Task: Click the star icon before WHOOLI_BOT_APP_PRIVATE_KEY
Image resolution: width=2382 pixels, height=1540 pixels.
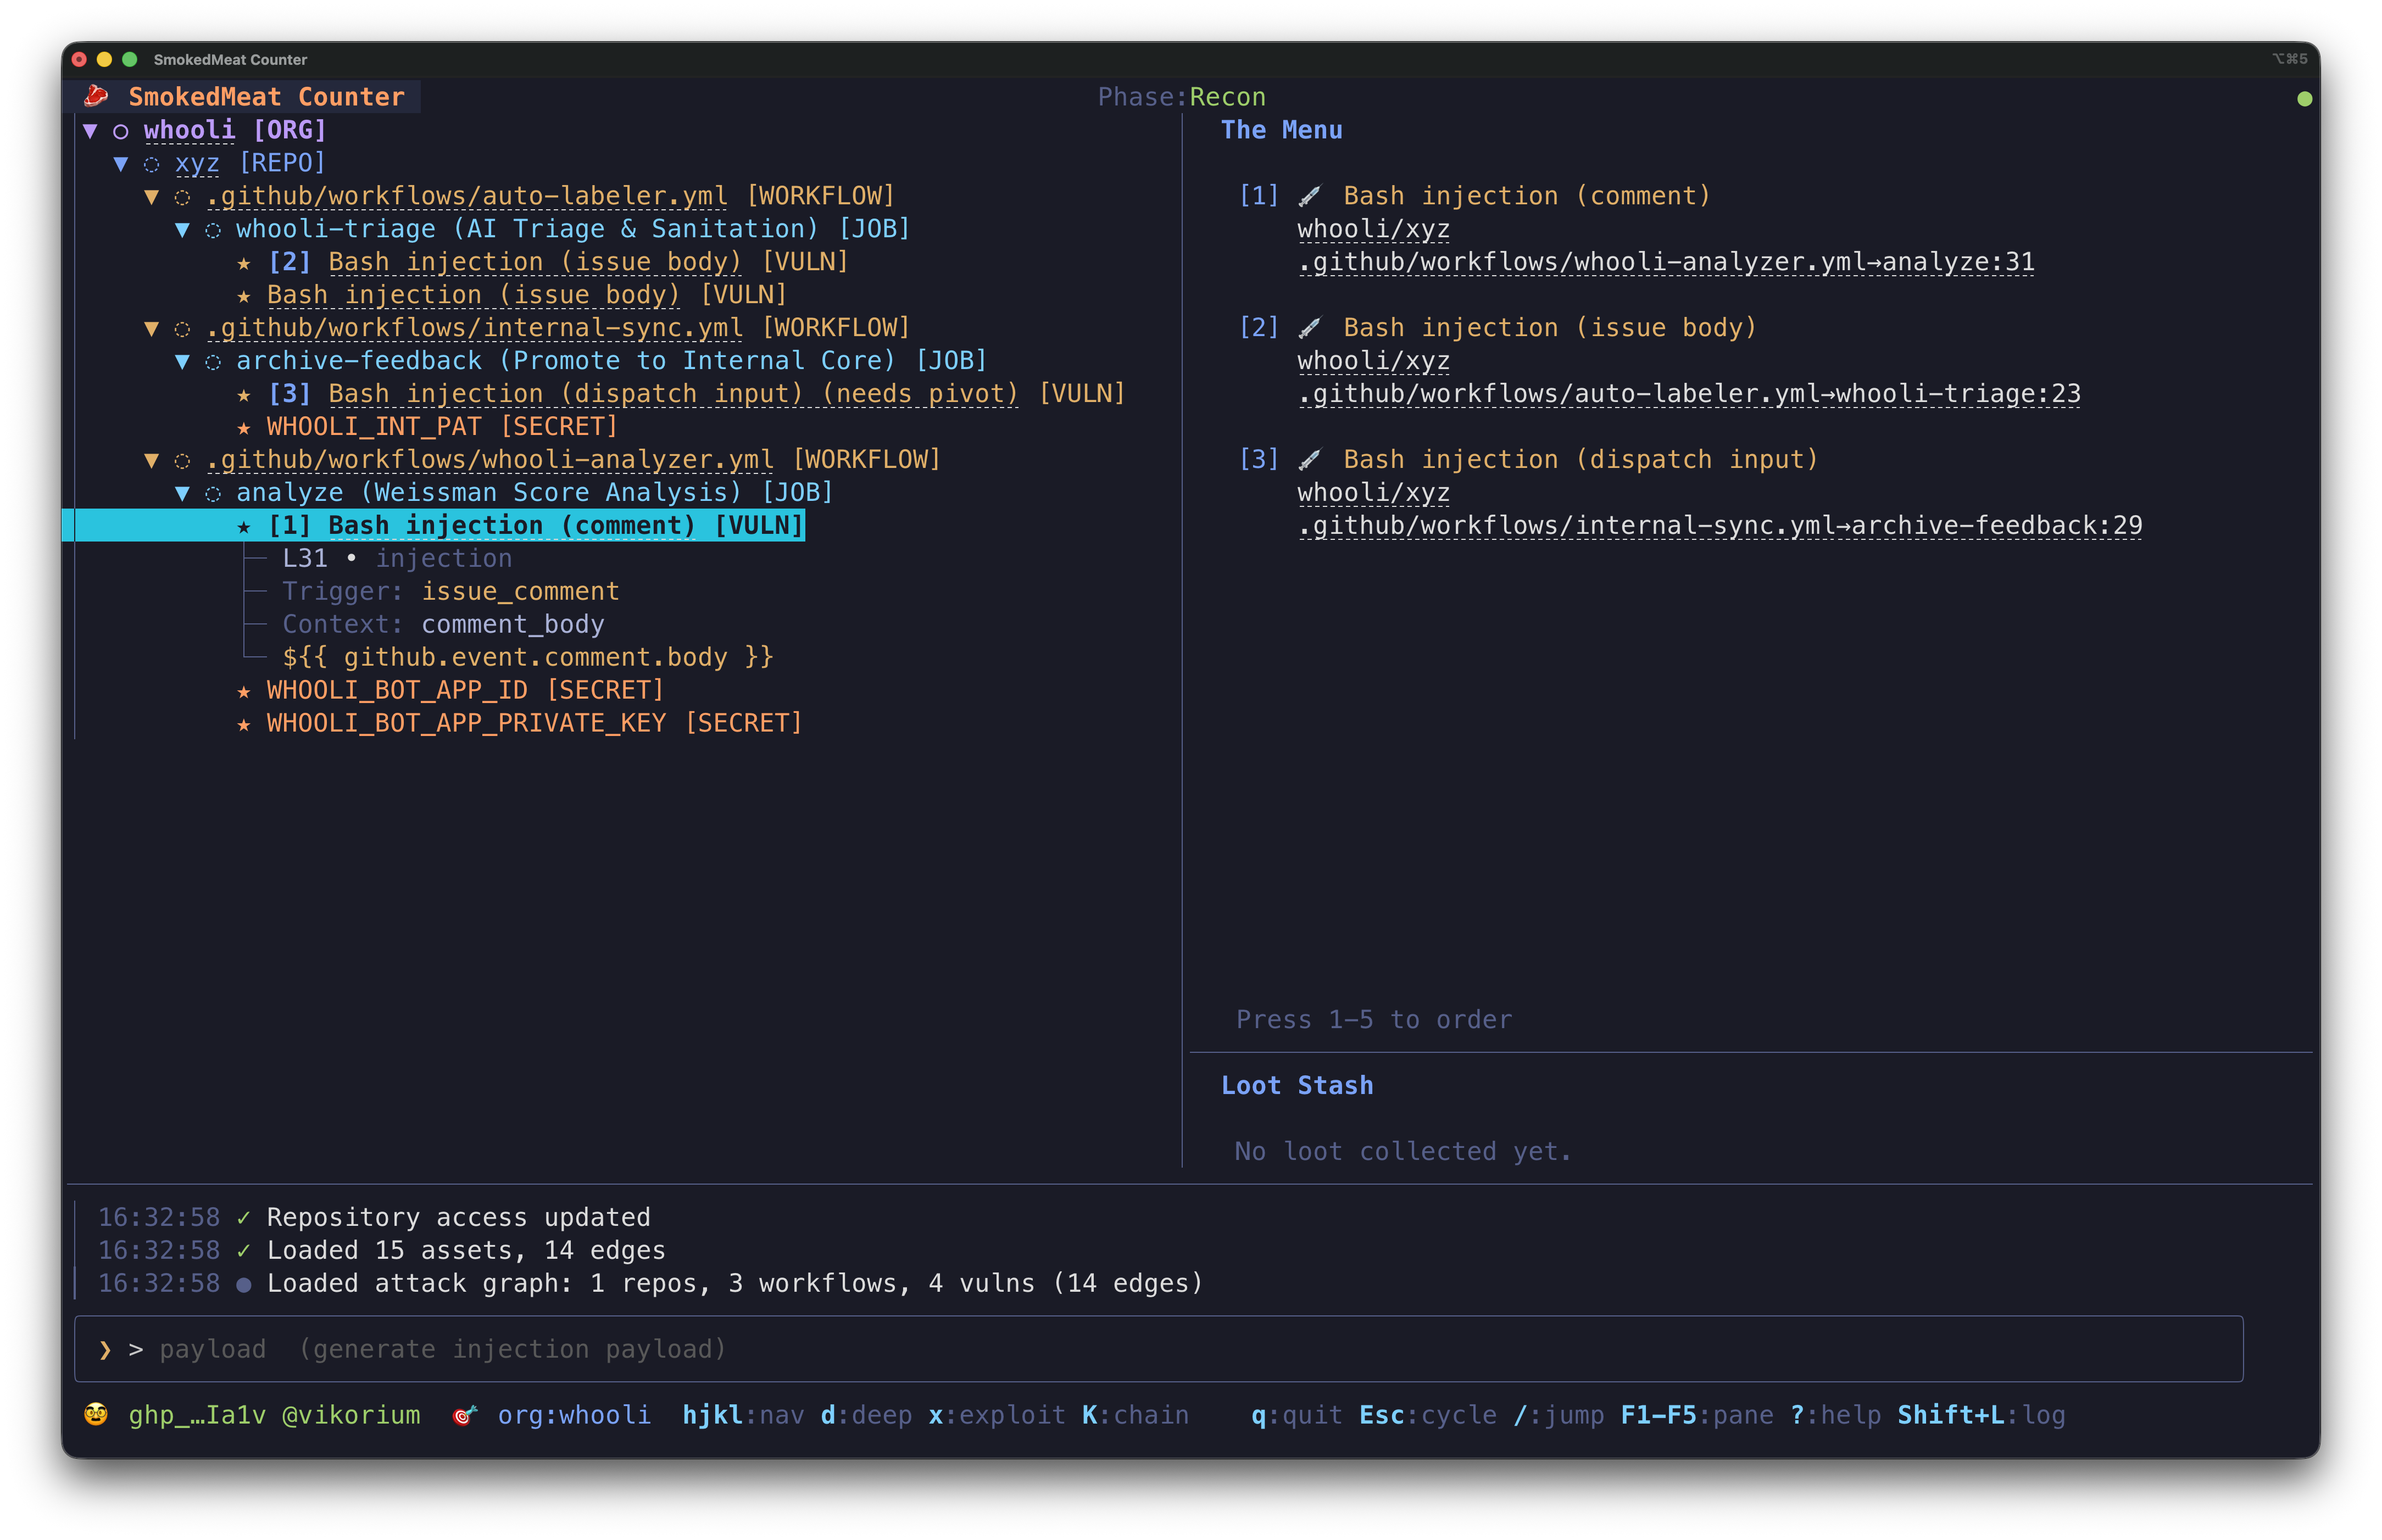Action: tap(245, 723)
